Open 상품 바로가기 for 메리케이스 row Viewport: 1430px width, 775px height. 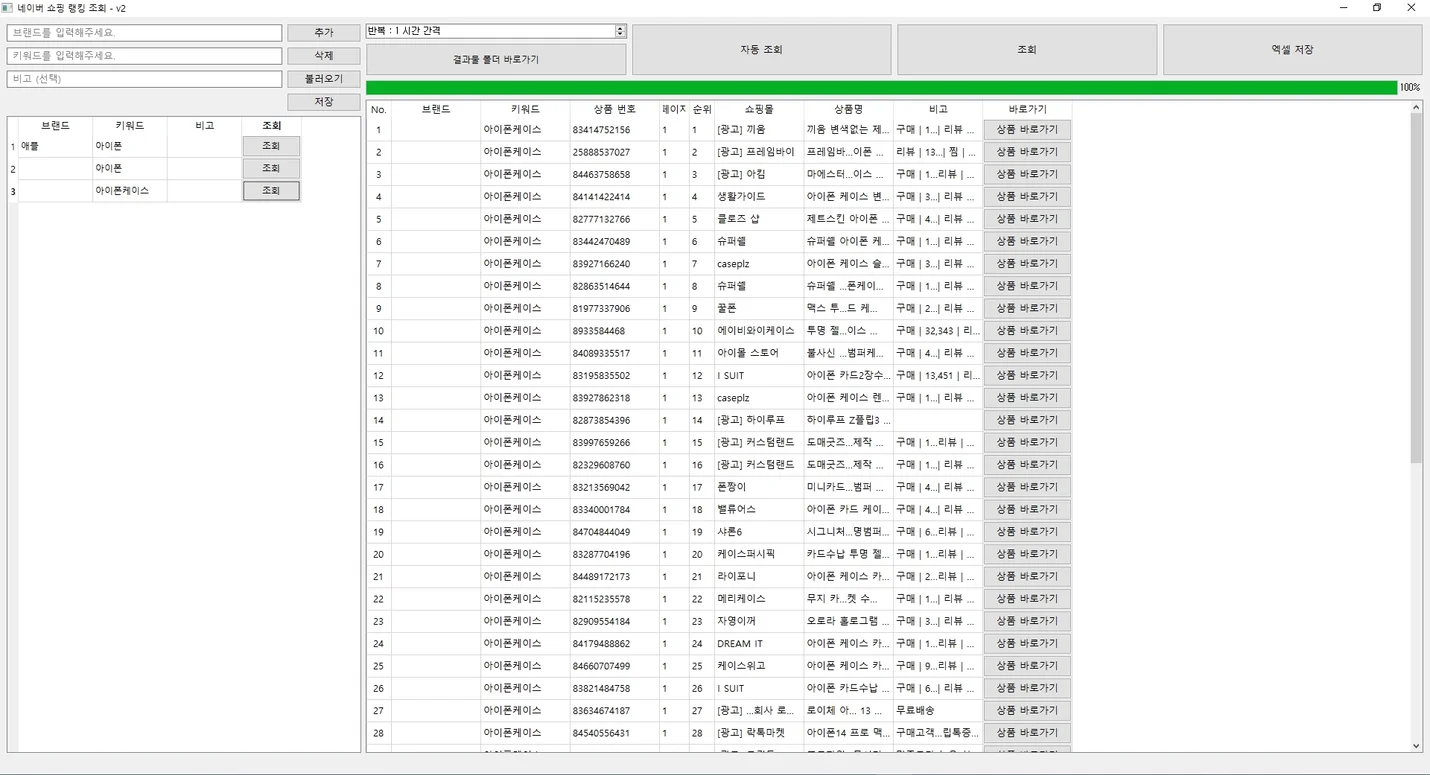tap(1027, 599)
